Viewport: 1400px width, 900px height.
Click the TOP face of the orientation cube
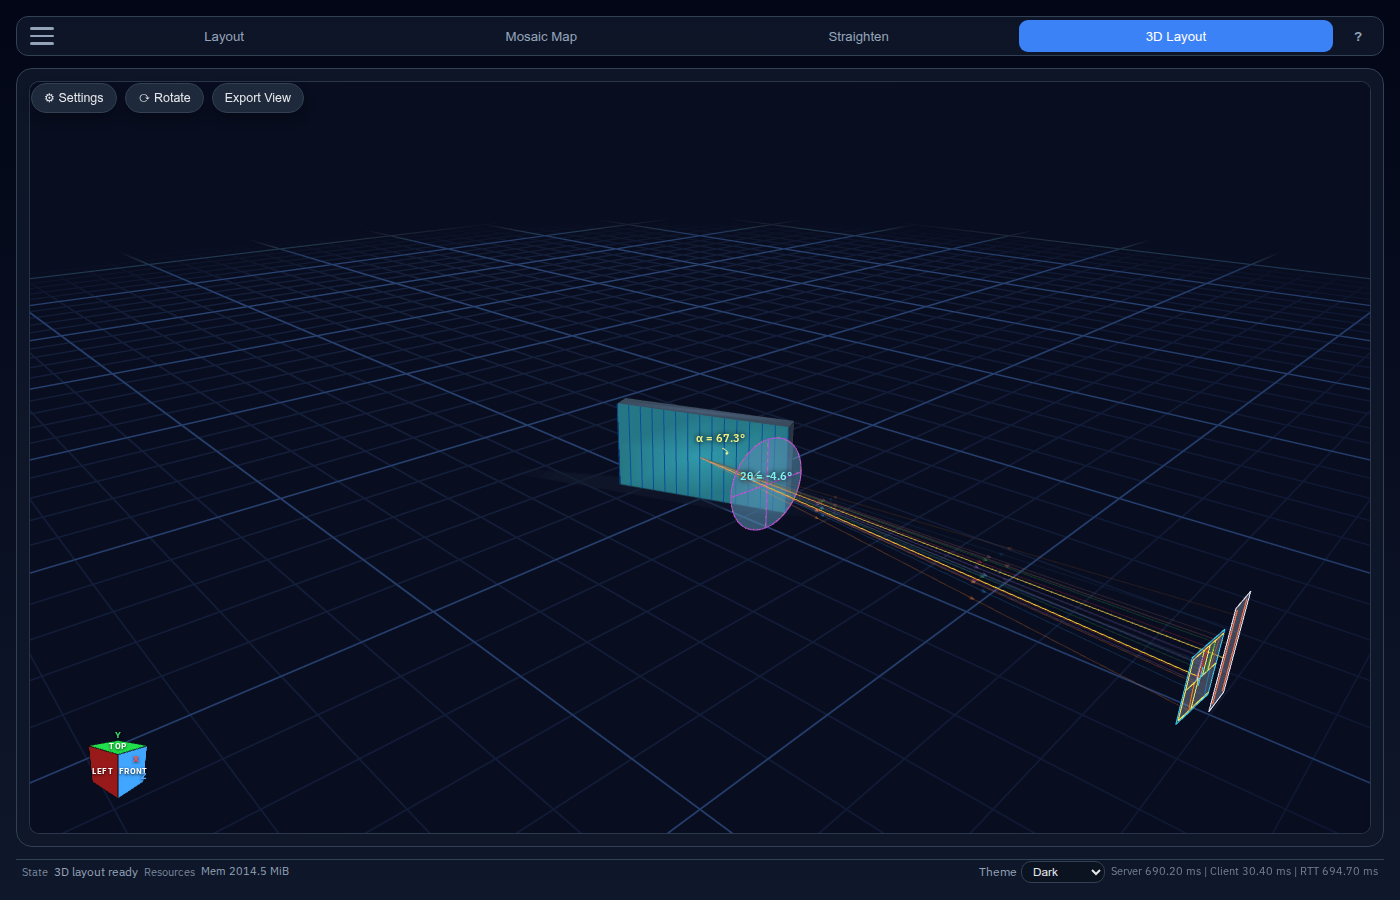(x=118, y=746)
